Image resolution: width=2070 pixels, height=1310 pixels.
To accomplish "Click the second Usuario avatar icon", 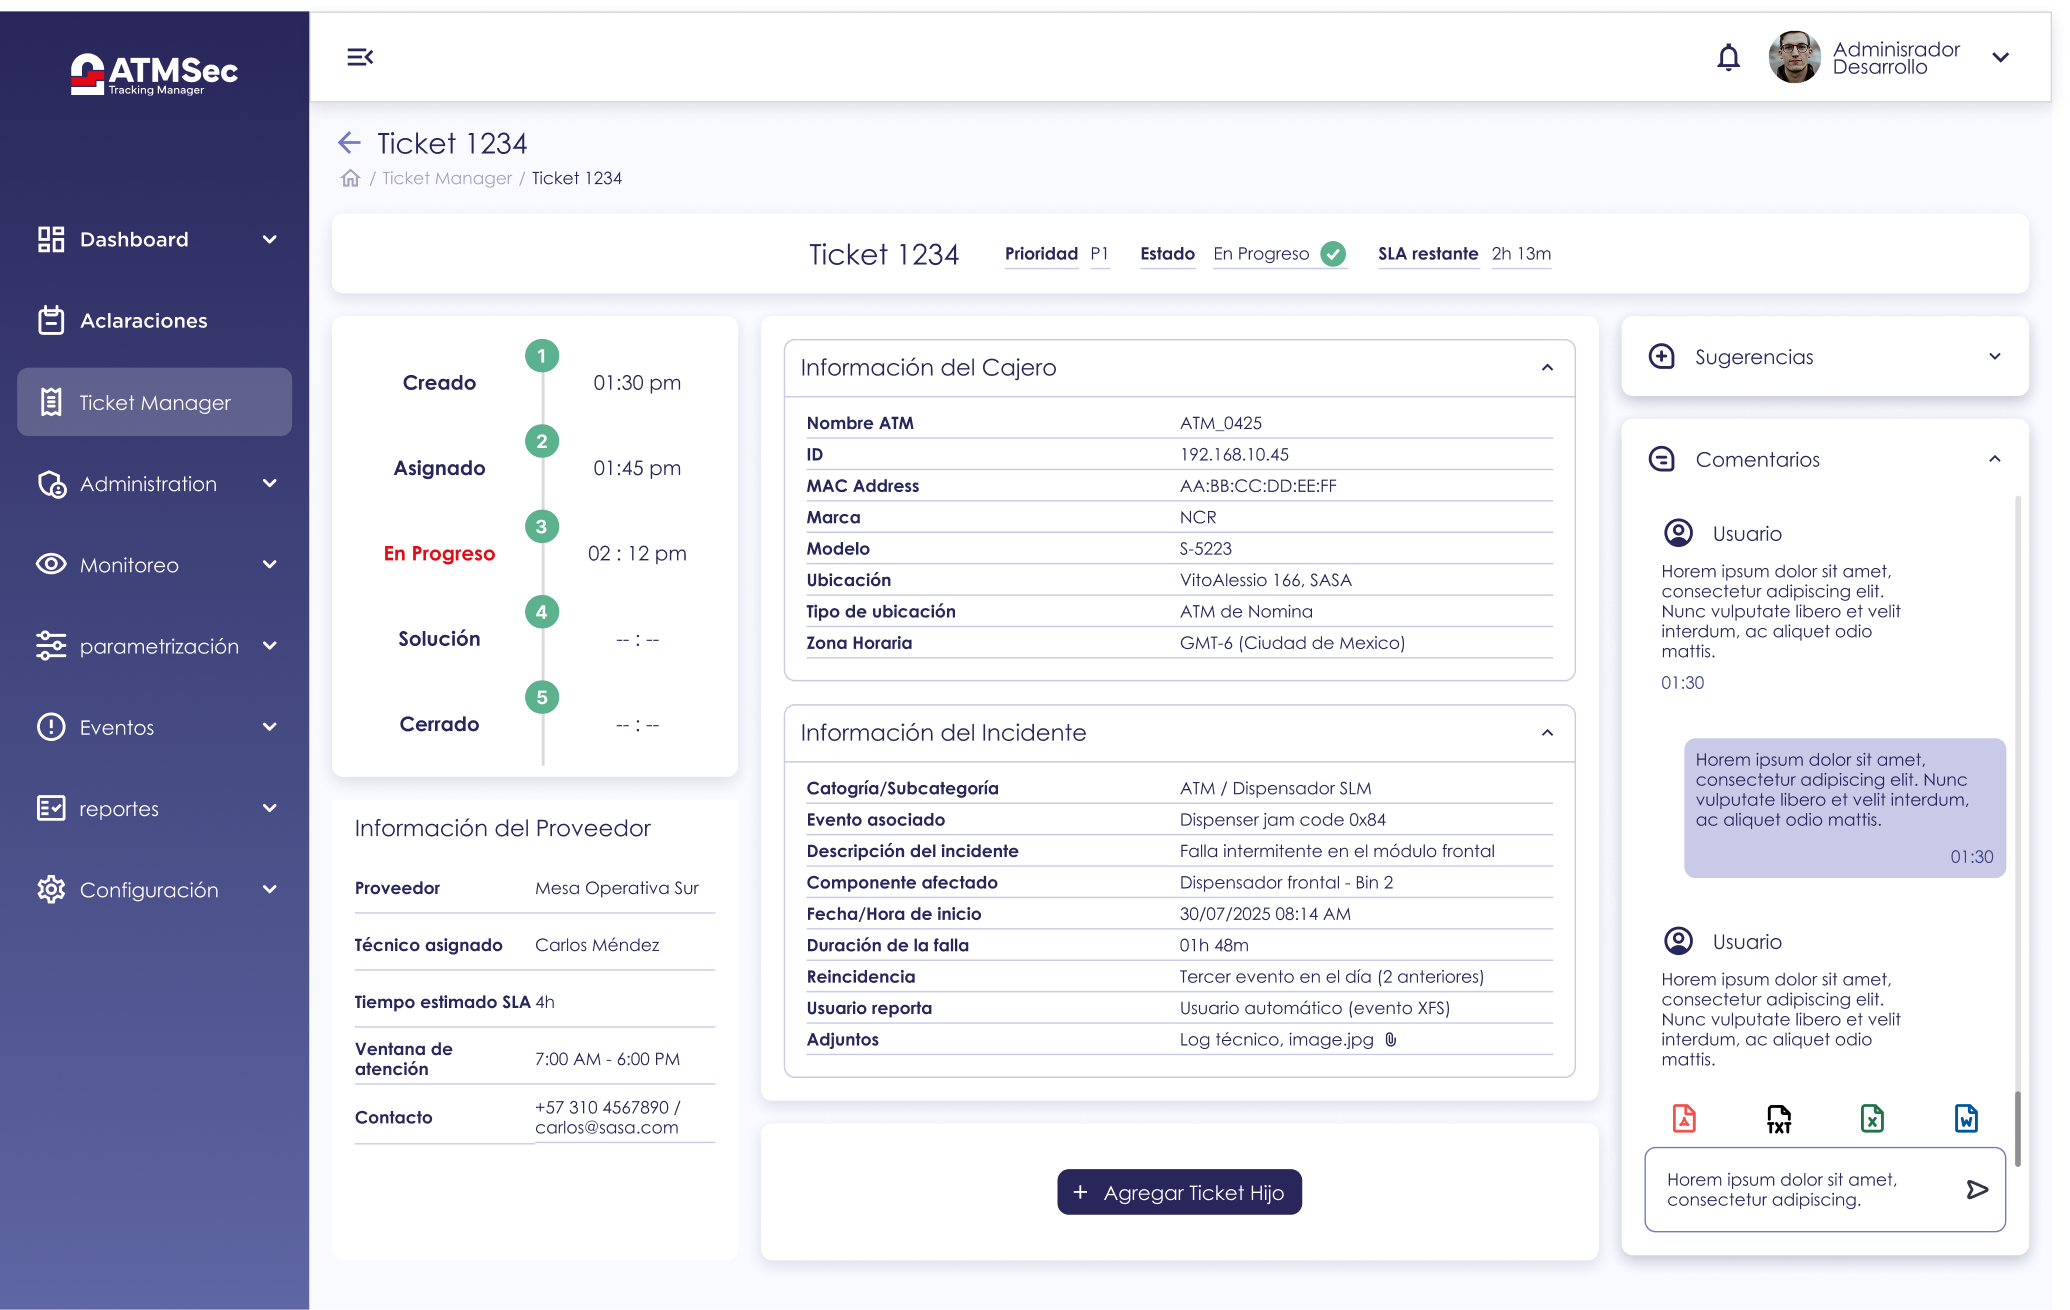I will point(1678,941).
